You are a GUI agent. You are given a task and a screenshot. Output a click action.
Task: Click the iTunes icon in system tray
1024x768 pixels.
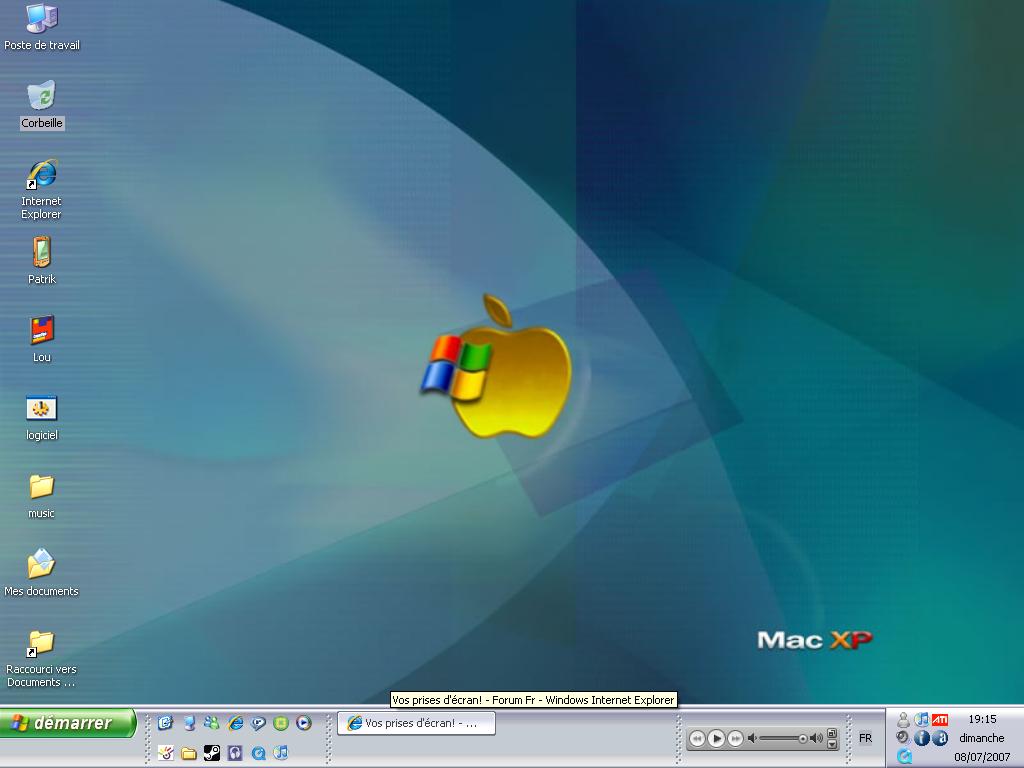point(921,720)
